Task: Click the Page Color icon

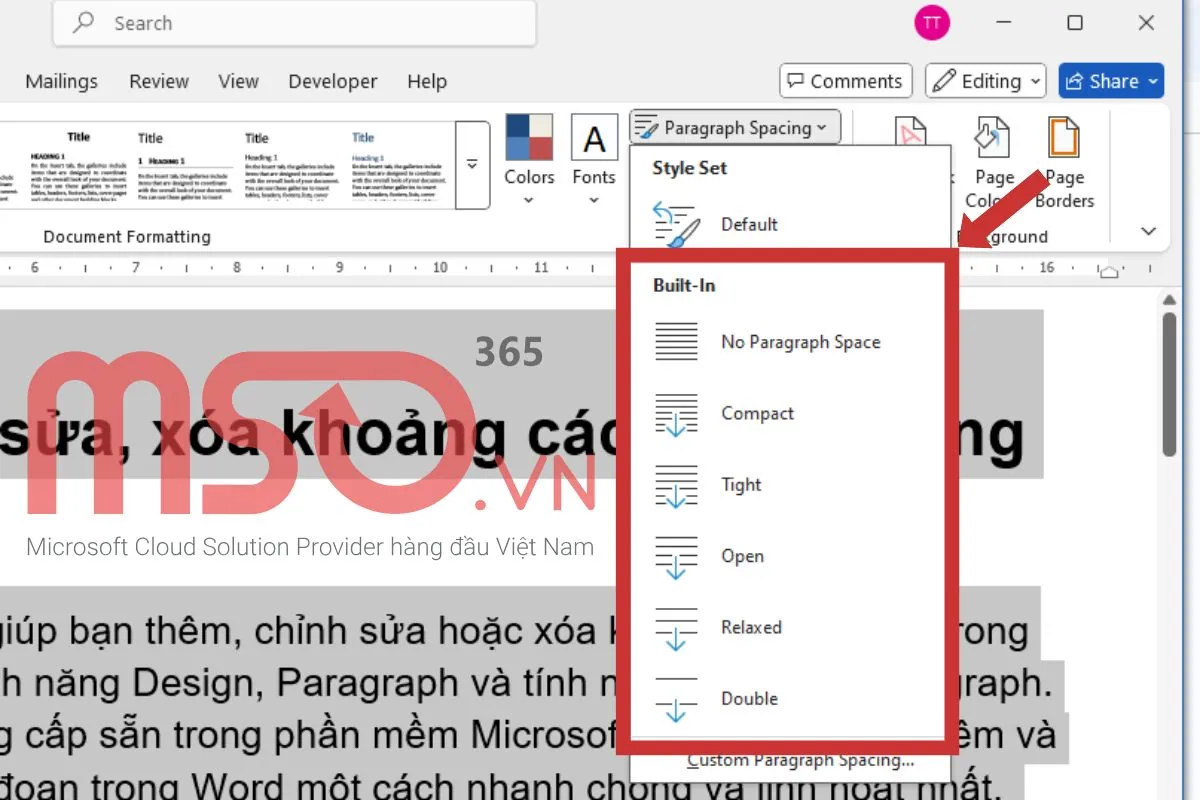Action: 994,140
